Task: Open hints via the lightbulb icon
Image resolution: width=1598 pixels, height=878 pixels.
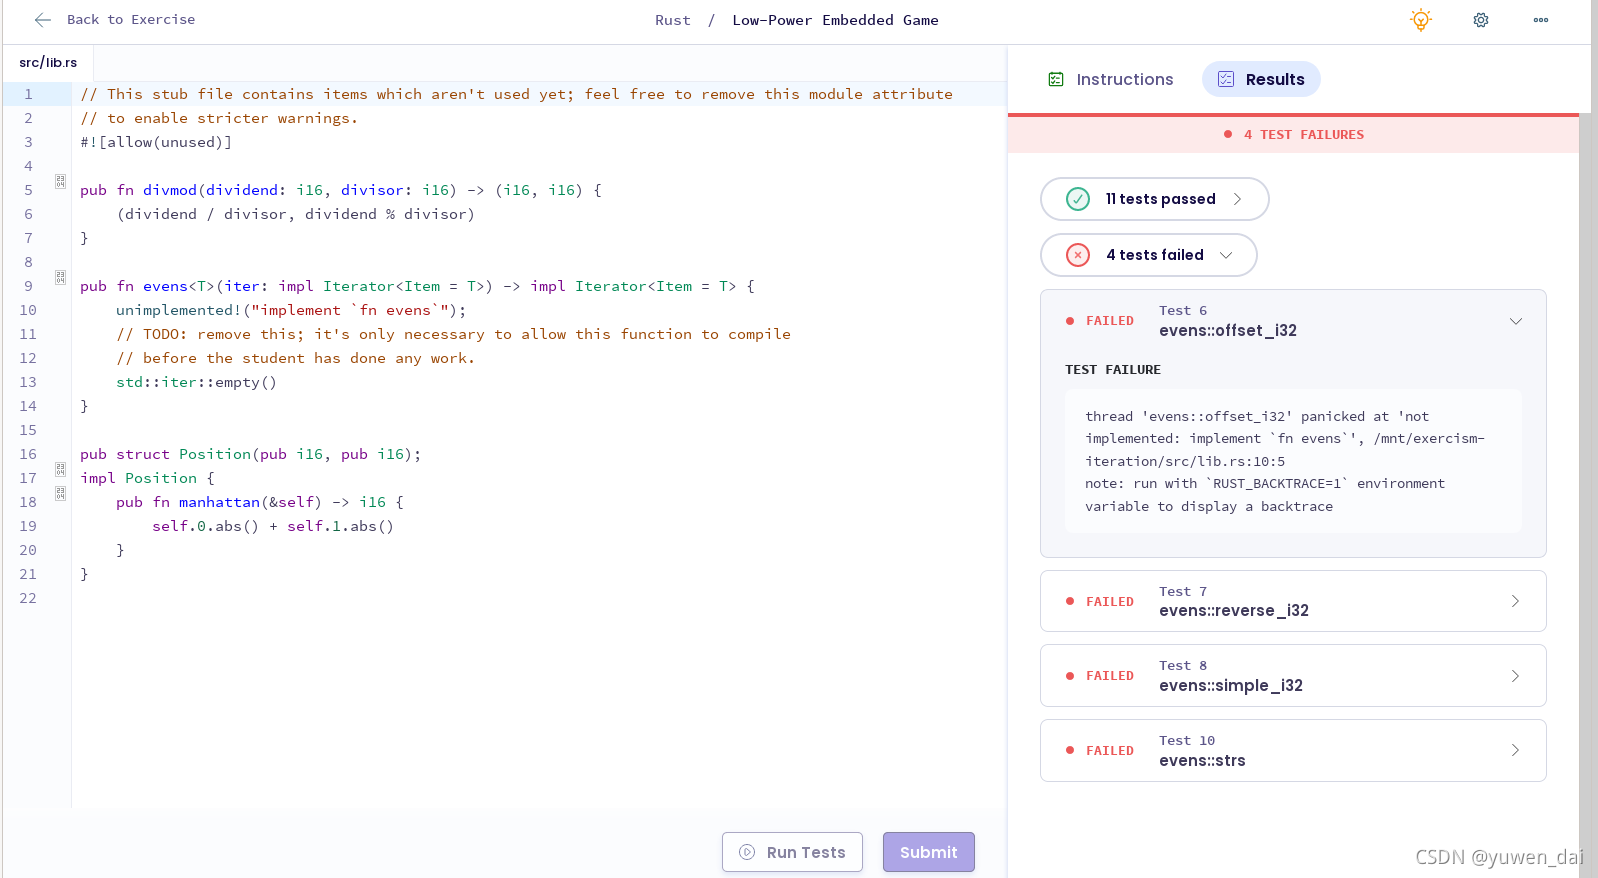Action: tap(1421, 20)
